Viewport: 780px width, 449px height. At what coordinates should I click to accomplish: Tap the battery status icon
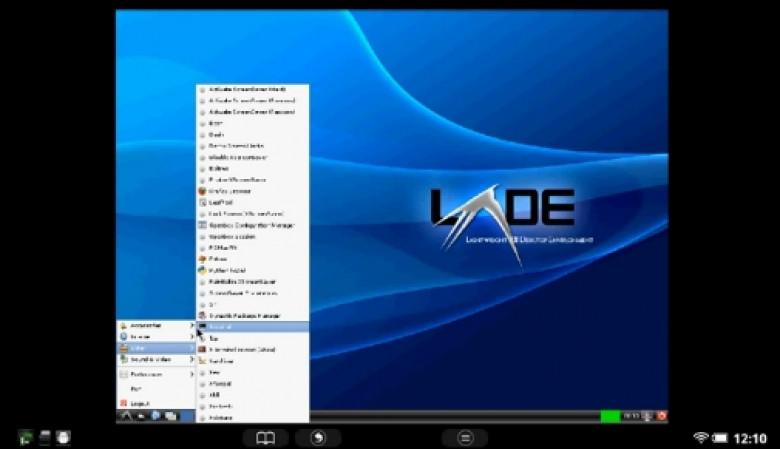(719, 438)
